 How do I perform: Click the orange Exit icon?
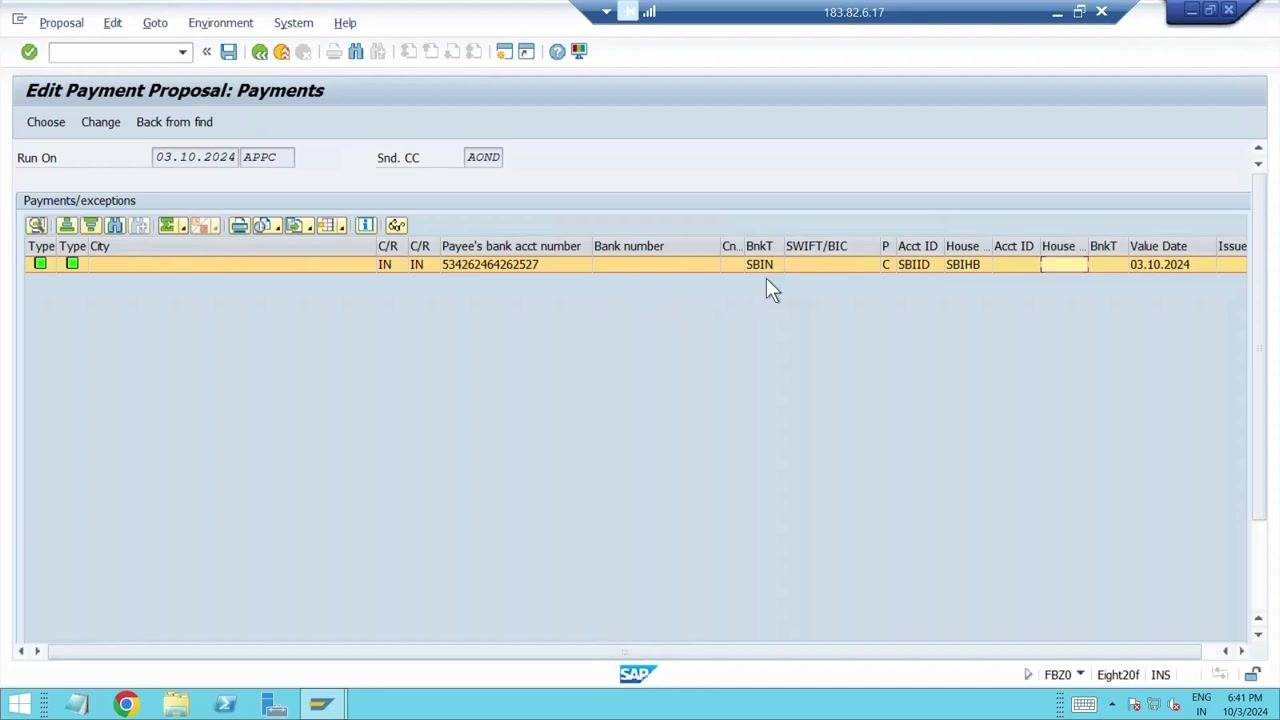coord(282,52)
